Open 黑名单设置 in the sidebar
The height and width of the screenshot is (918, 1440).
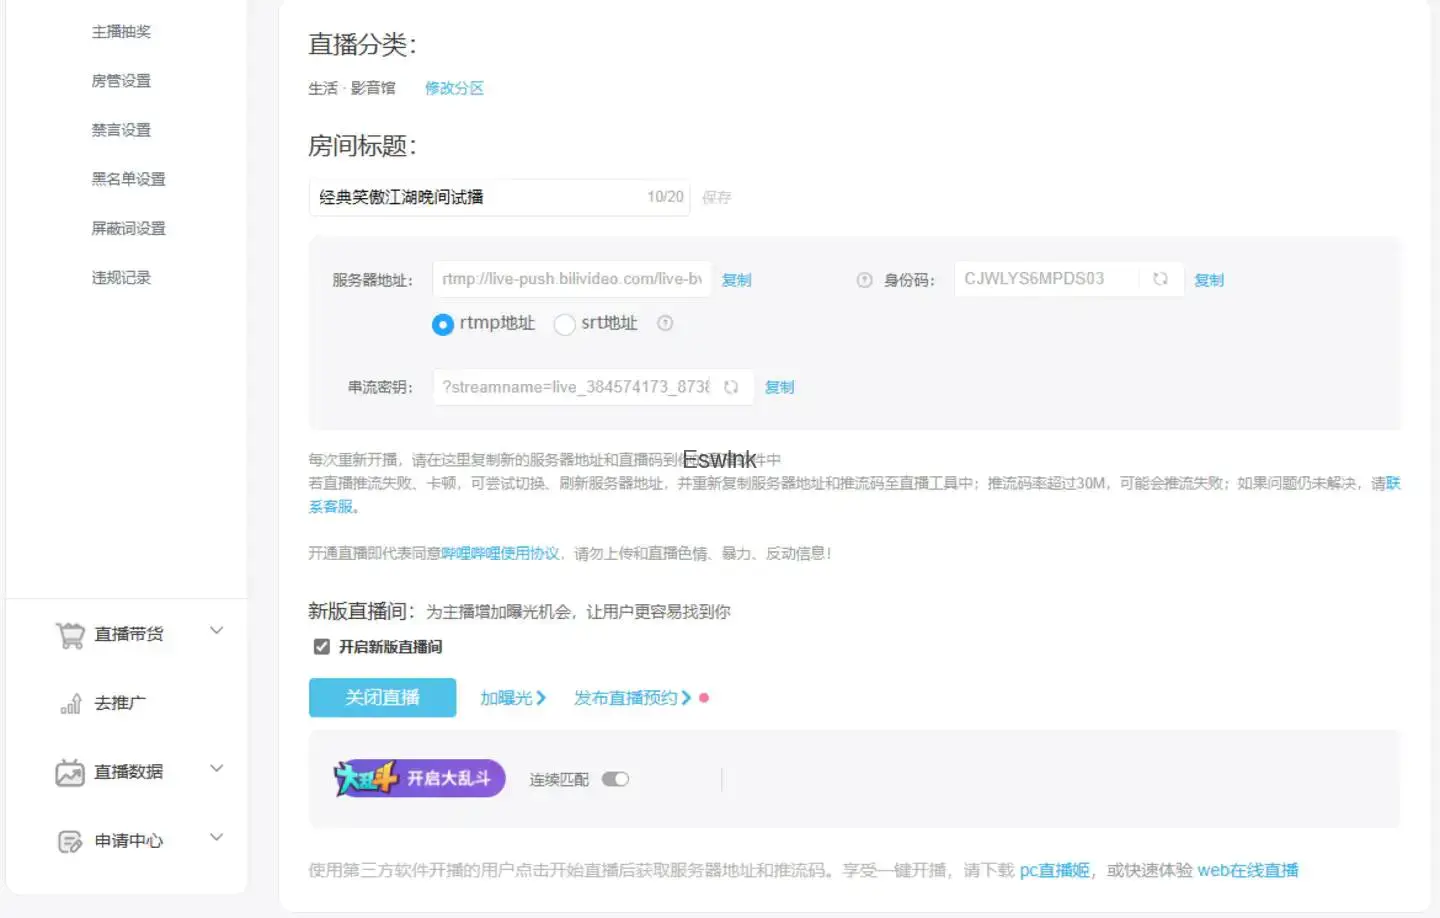click(128, 179)
